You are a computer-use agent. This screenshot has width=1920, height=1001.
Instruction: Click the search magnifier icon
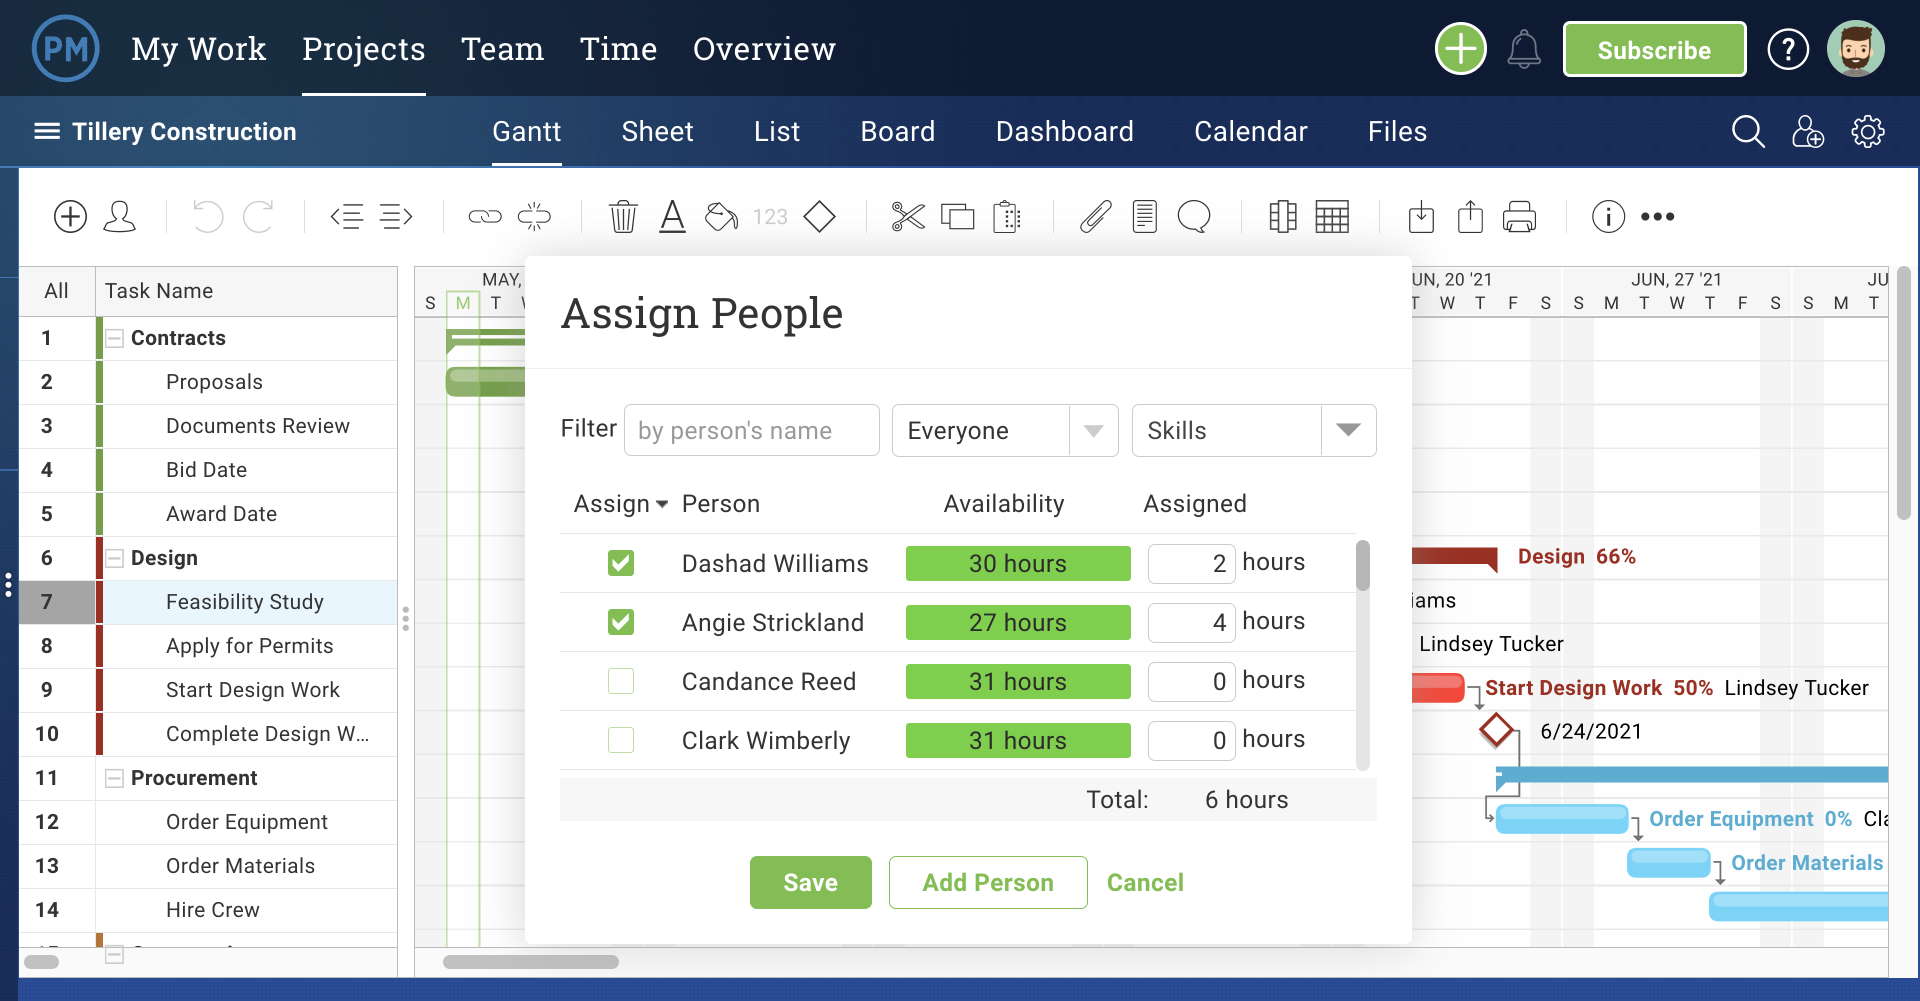coord(1748,131)
